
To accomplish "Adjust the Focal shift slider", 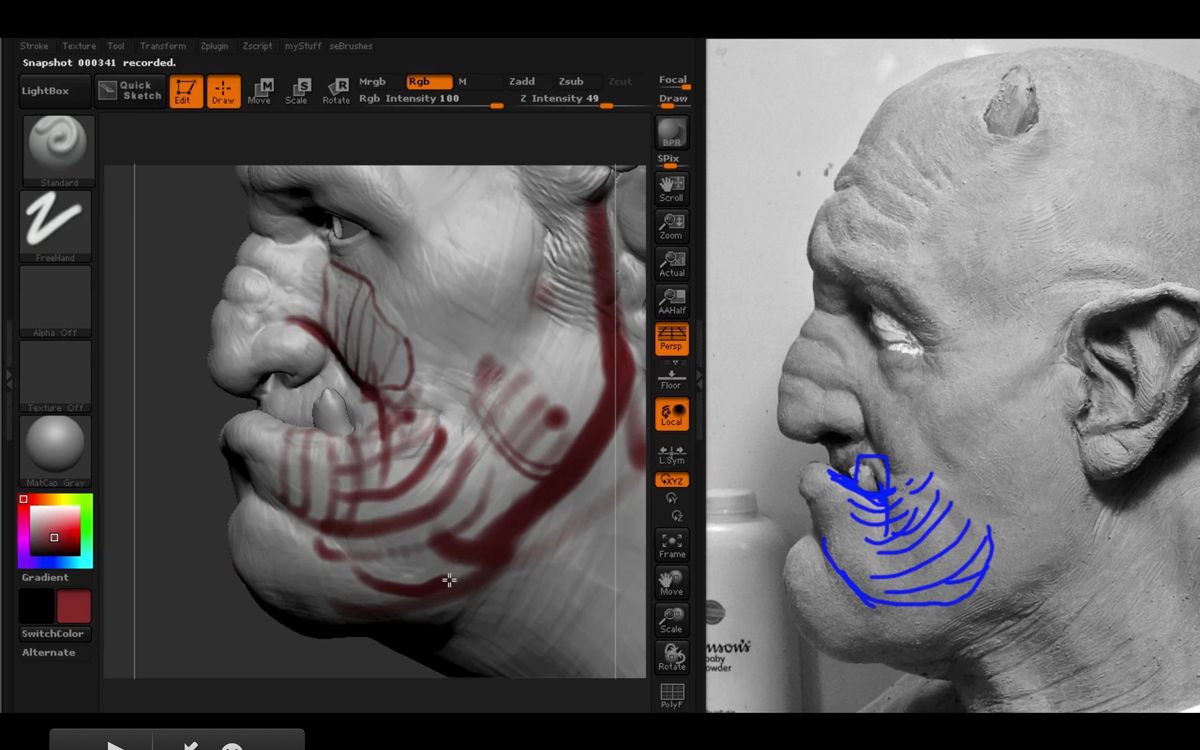I will (x=673, y=81).
